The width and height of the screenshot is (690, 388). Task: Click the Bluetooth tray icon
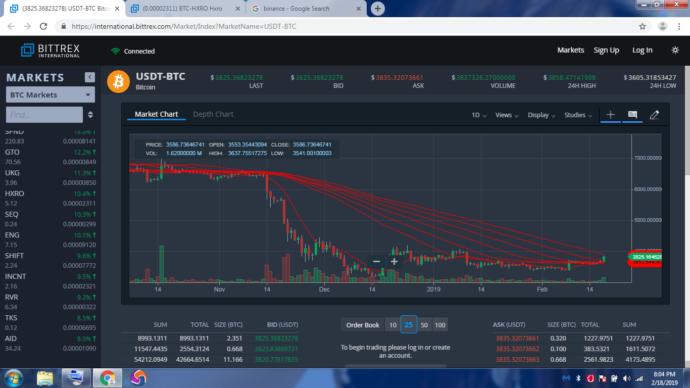[x=578, y=378]
